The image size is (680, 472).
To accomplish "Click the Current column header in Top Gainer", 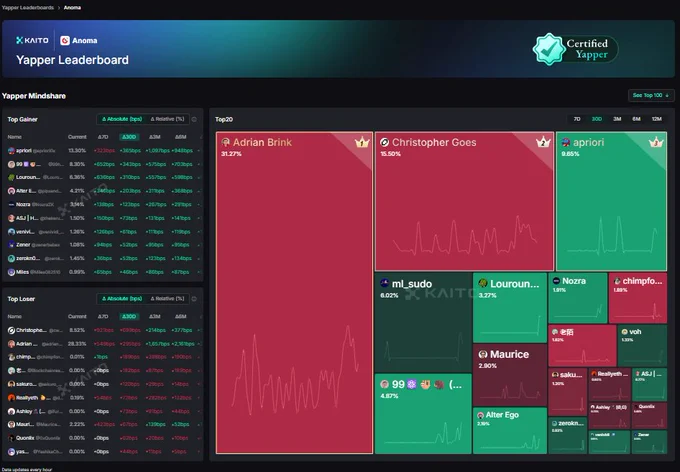I will (77, 137).
